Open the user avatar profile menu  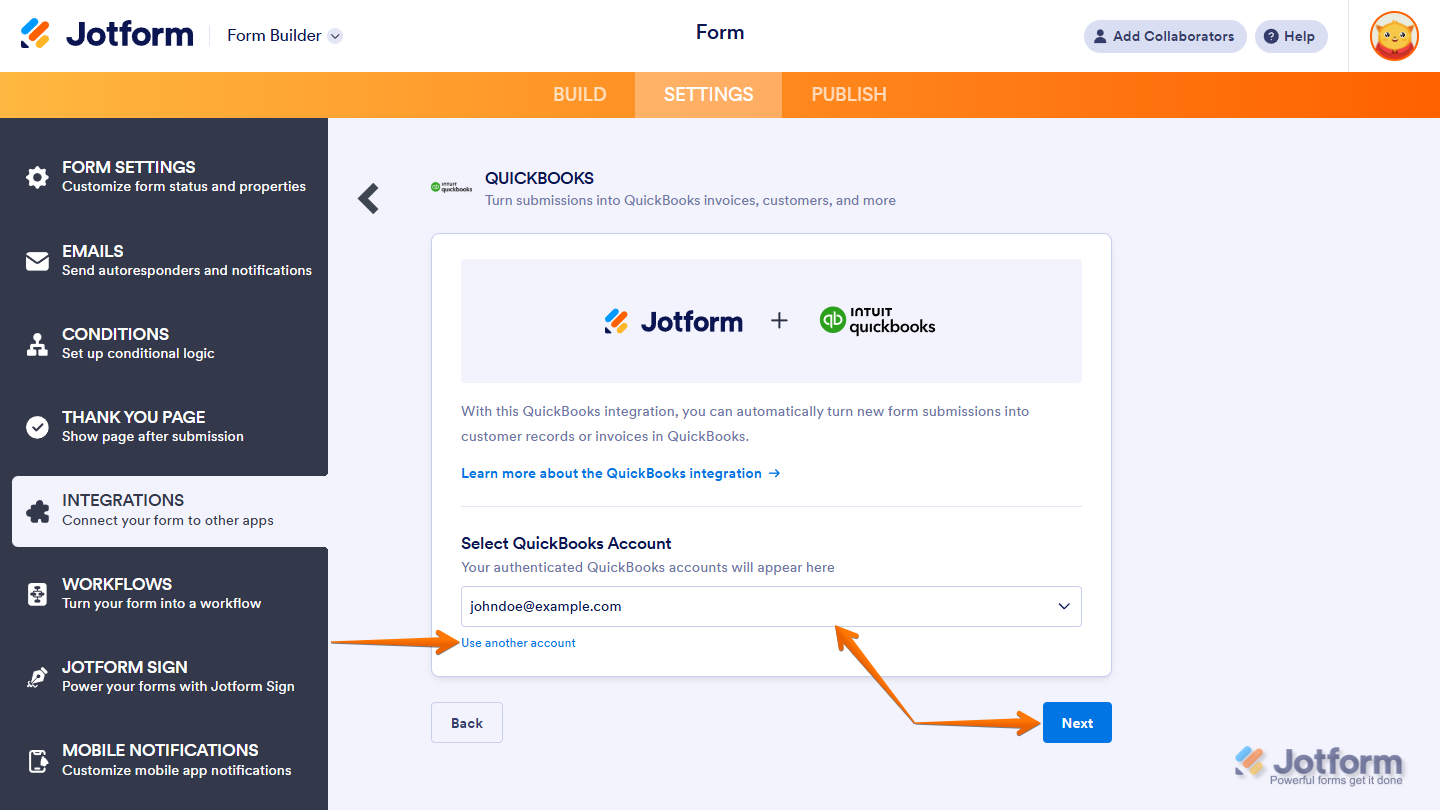(1394, 36)
